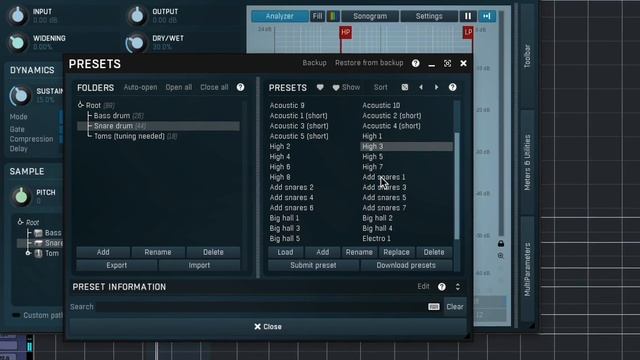
Task: Click the WIDENING knob
Action: (x=18, y=42)
